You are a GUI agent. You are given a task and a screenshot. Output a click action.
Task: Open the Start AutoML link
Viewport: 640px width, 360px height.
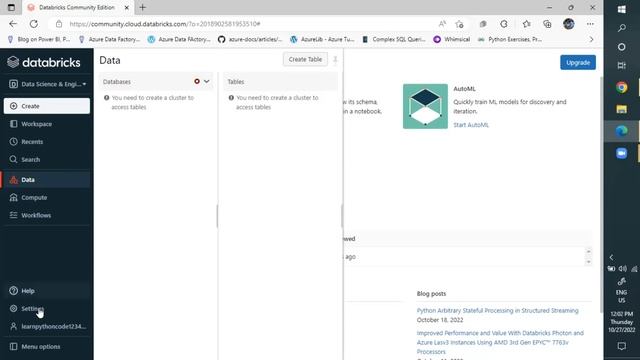[x=471, y=125]
